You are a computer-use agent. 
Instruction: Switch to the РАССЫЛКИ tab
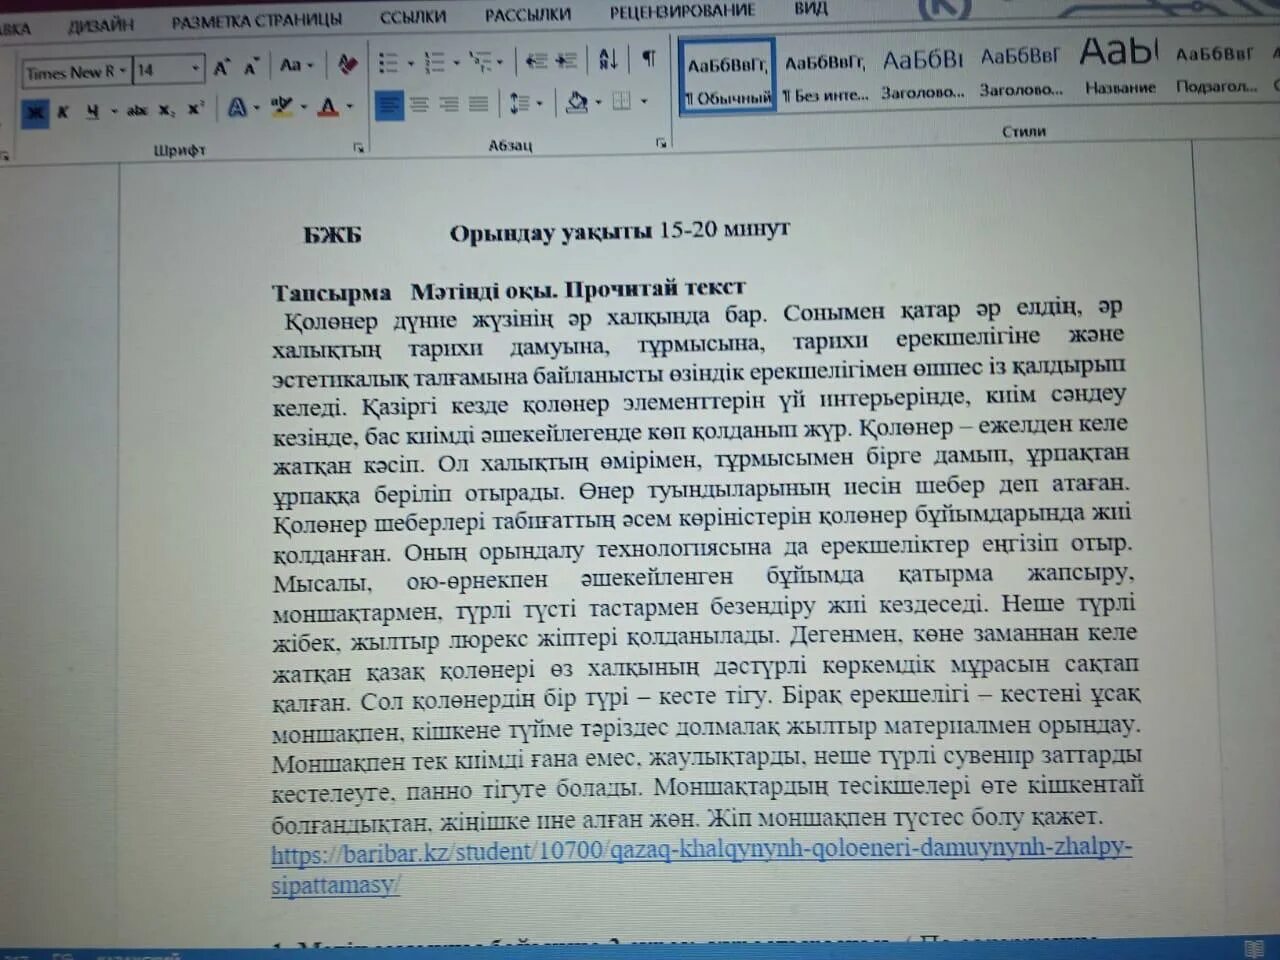point(528,15)
